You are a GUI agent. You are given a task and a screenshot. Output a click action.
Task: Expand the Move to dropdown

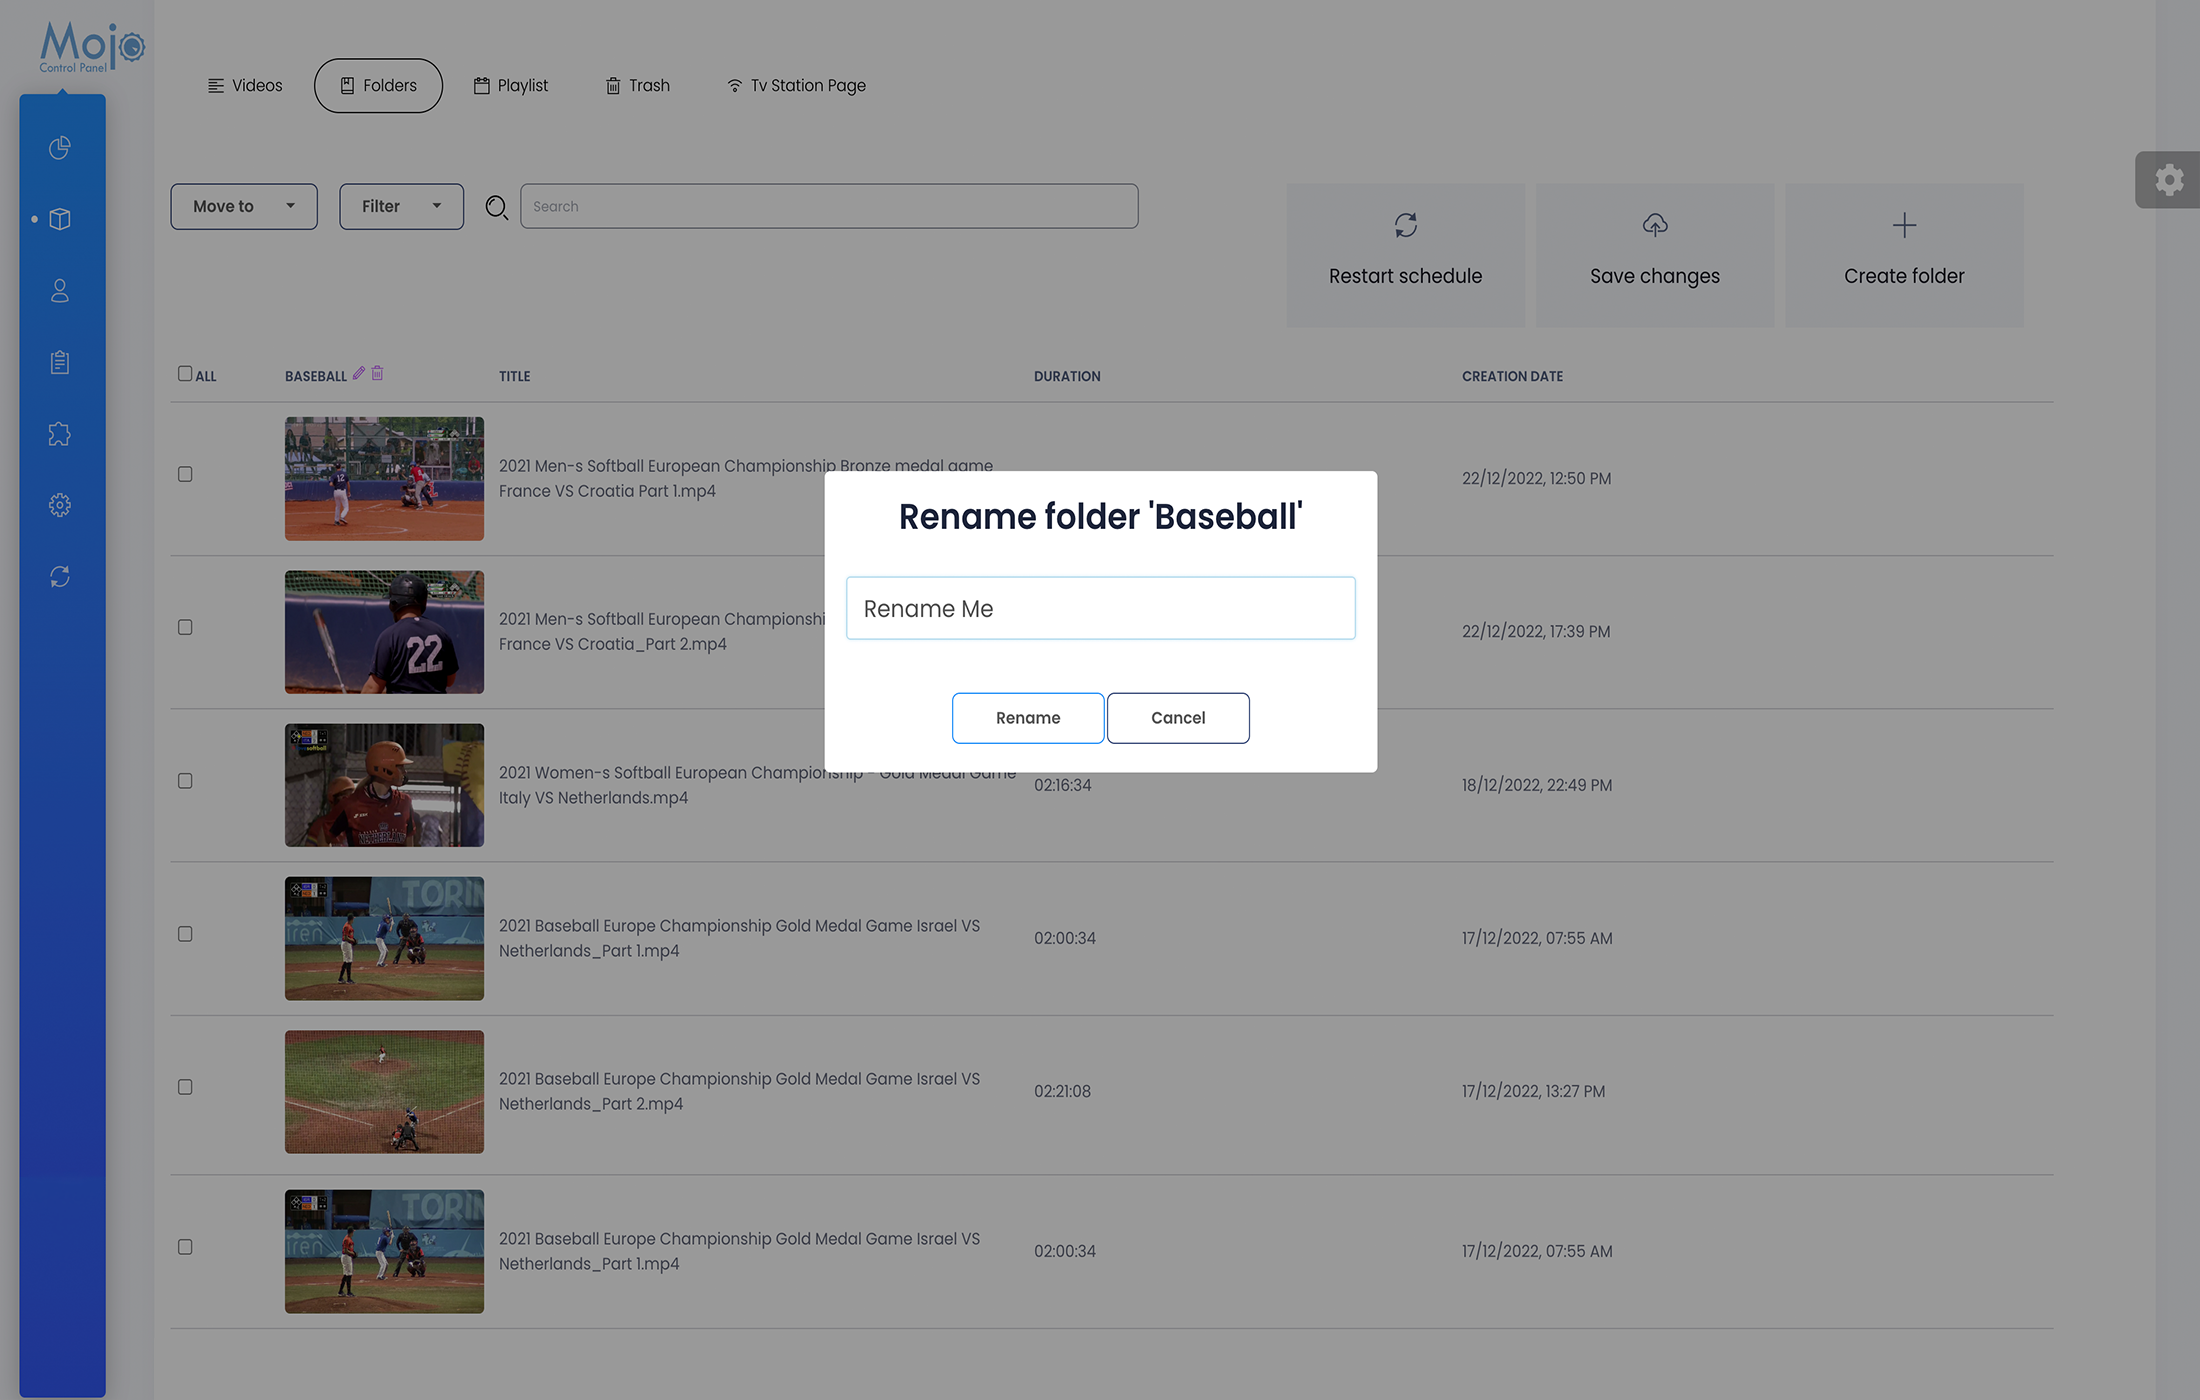tap(244, 206)
